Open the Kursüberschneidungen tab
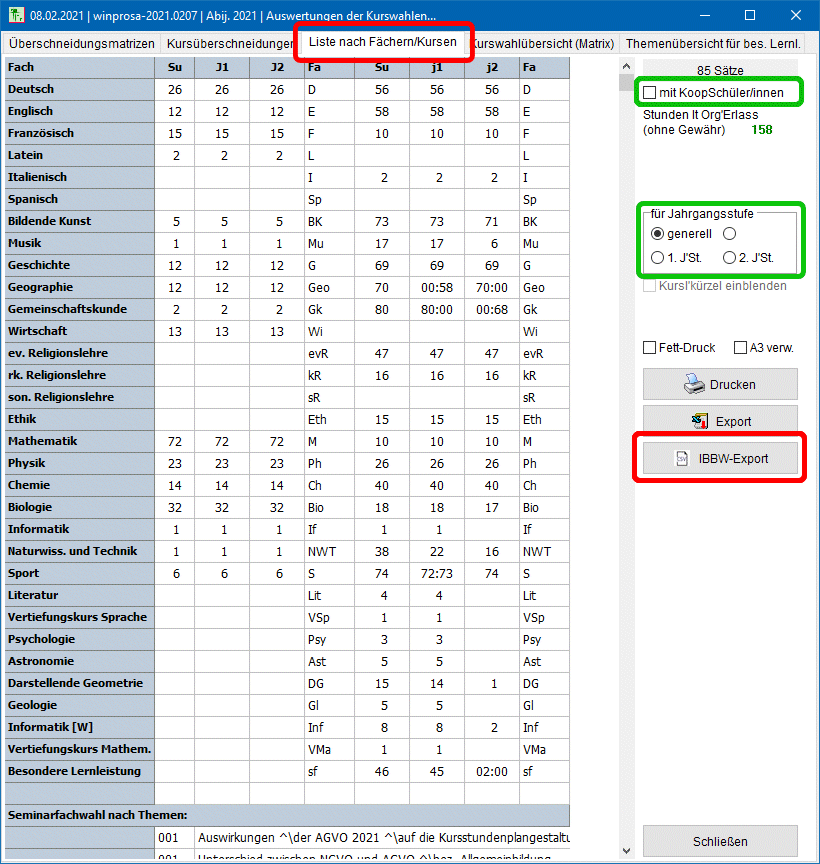The width and height of the screenshot is (820, 864). click(228, 44)
